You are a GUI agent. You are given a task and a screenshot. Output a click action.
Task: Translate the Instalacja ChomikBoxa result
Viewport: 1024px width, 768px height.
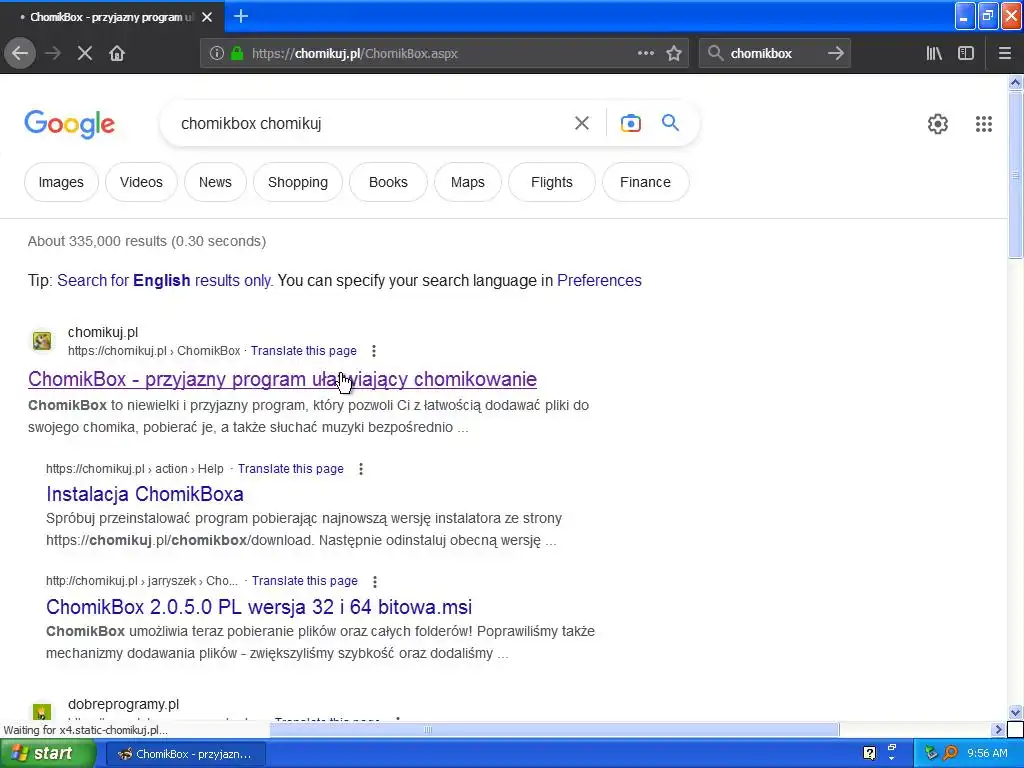tap(291, 469)
